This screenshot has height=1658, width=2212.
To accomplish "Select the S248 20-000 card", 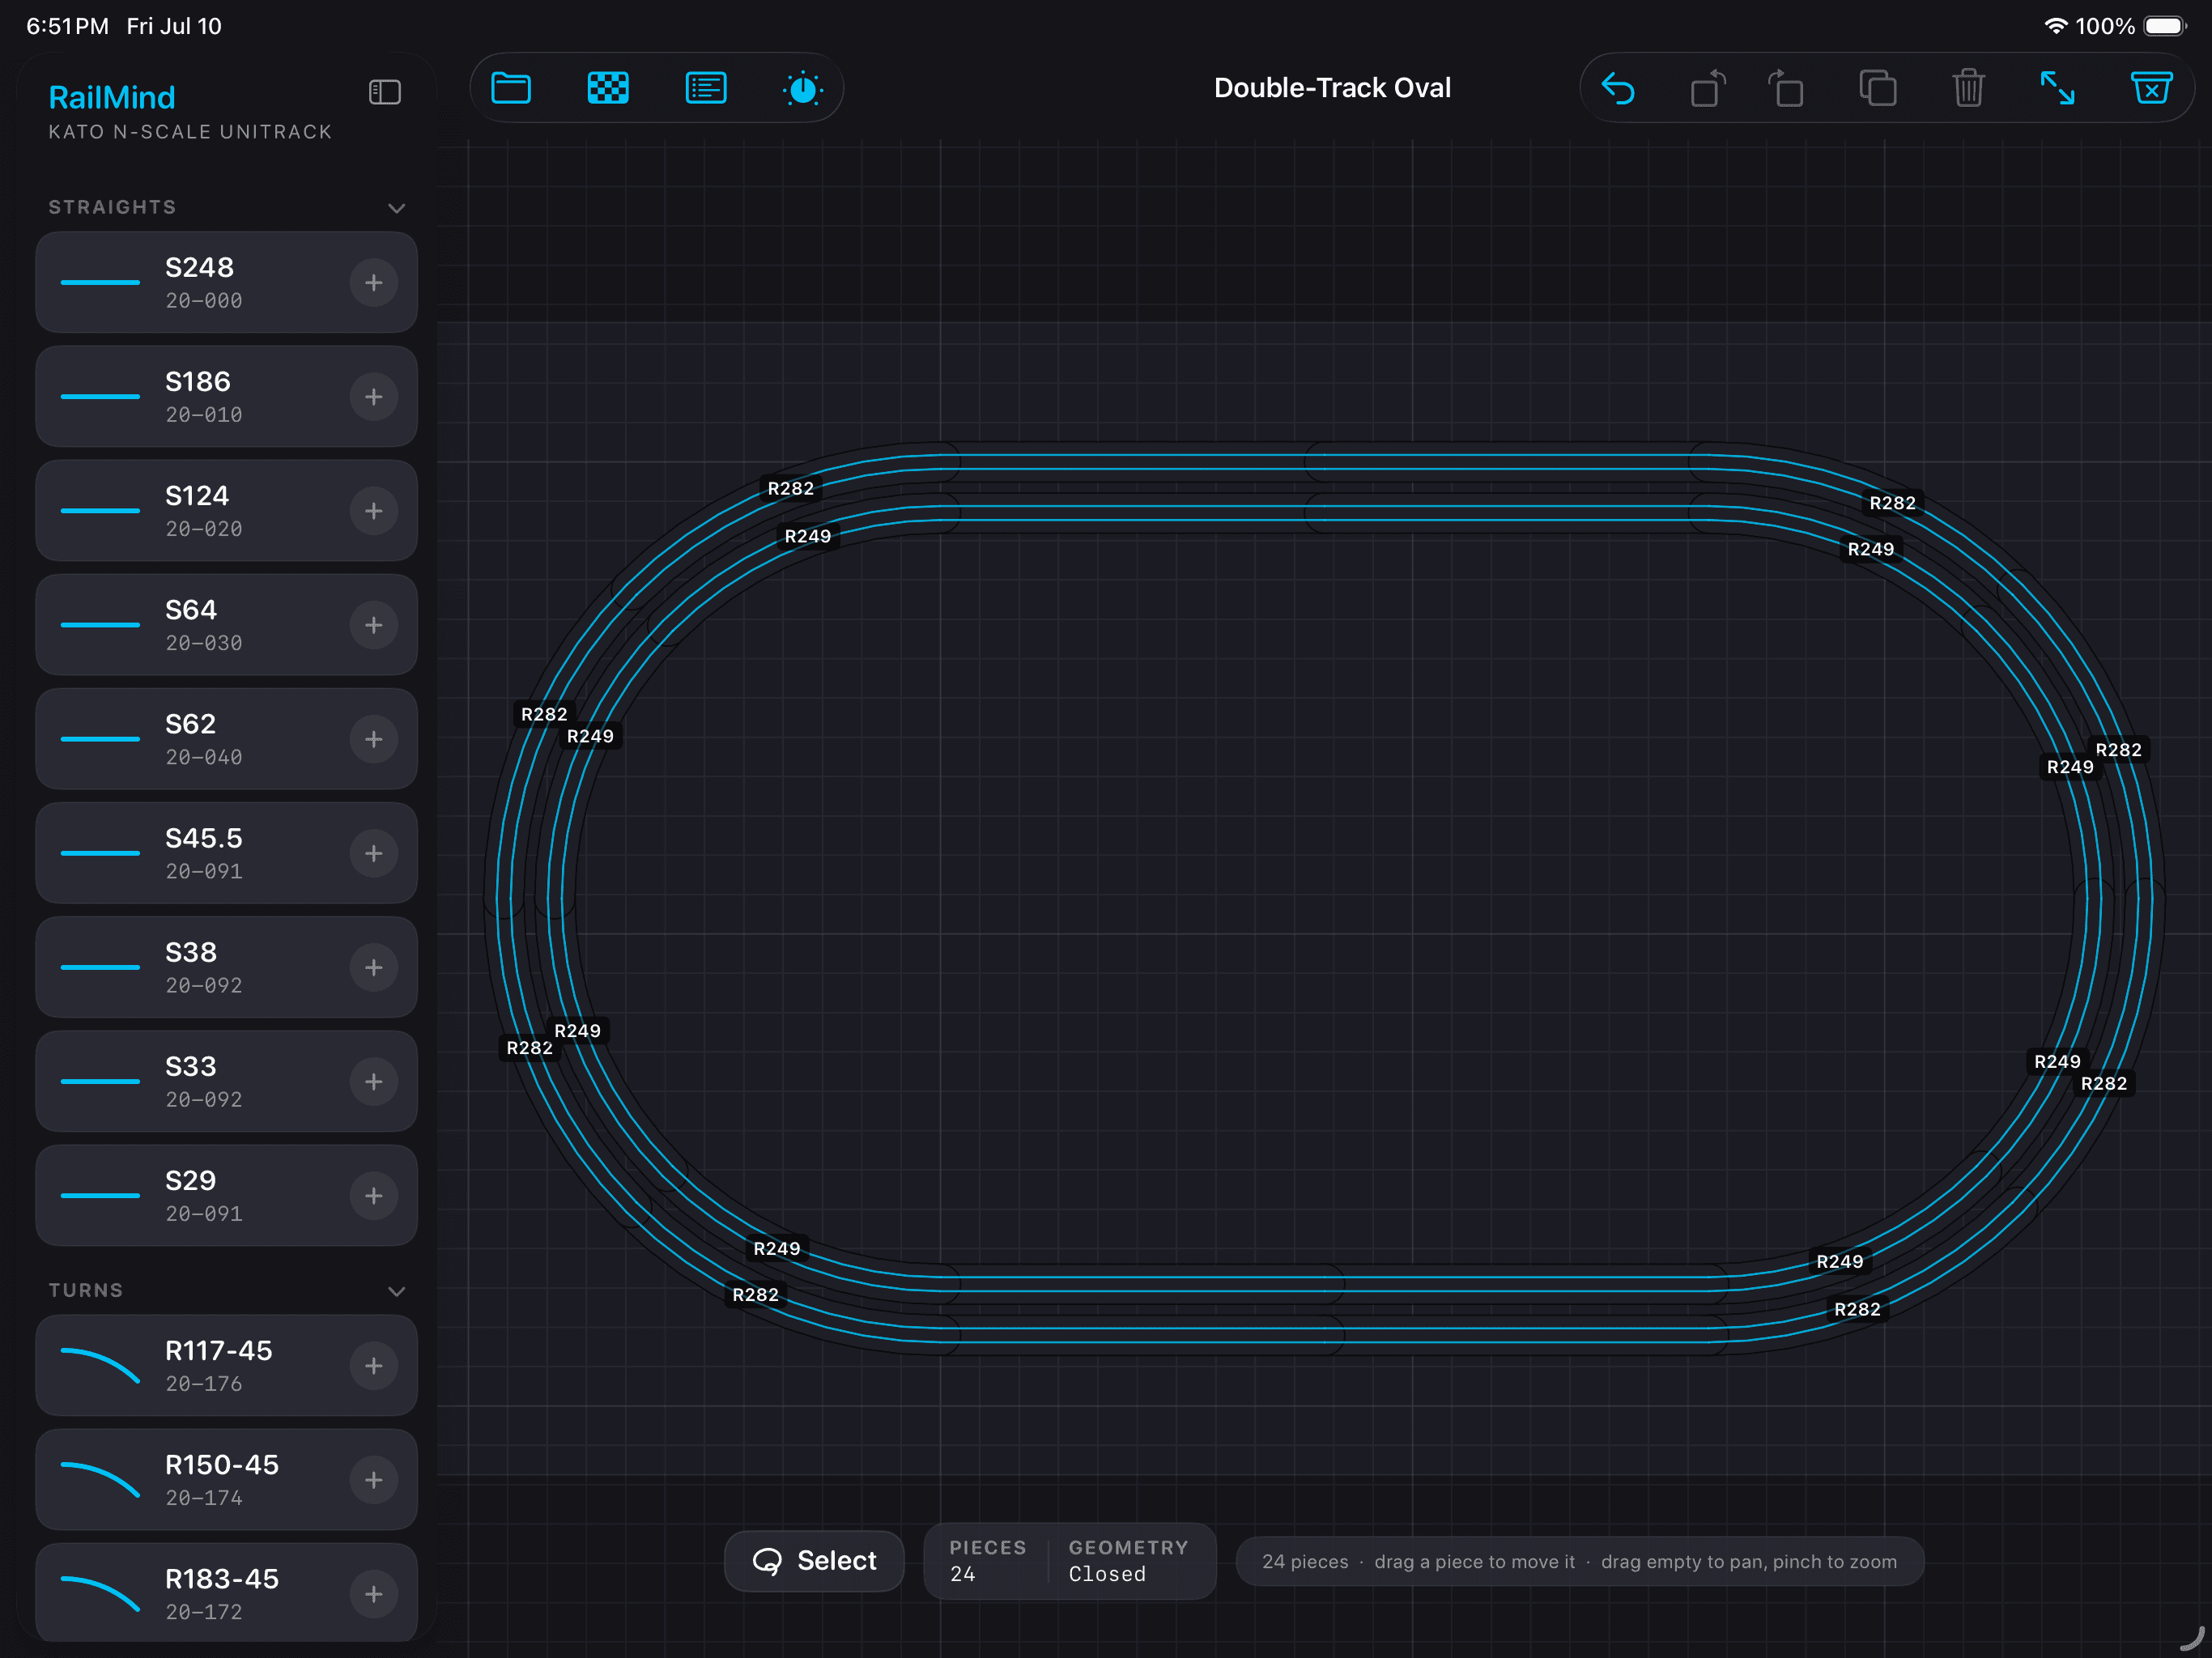I will coord(226,283).
